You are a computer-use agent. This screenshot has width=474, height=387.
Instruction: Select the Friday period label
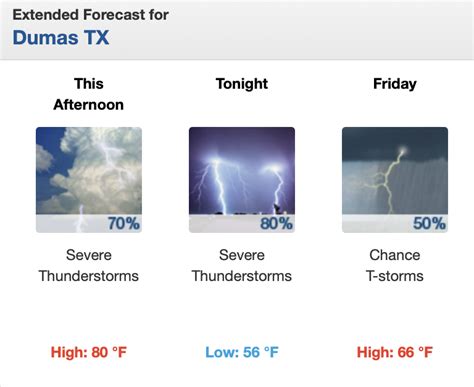395,84
